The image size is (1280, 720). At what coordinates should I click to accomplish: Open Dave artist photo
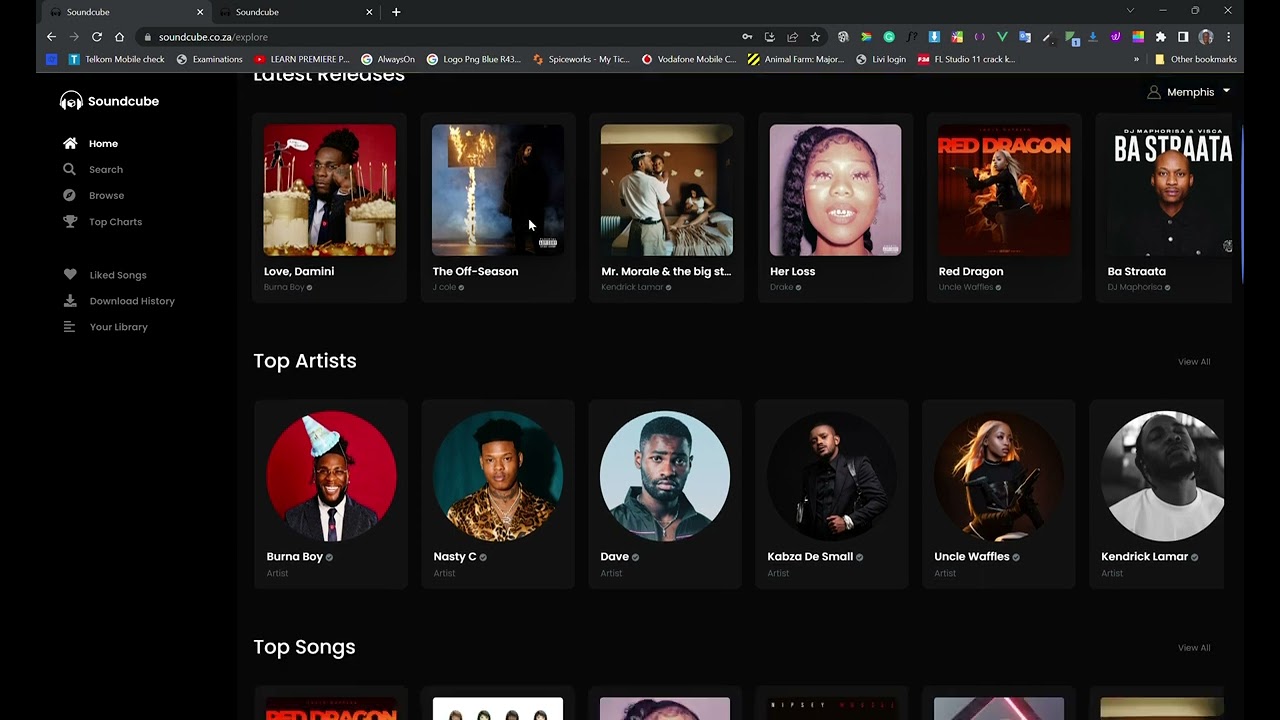665,476
